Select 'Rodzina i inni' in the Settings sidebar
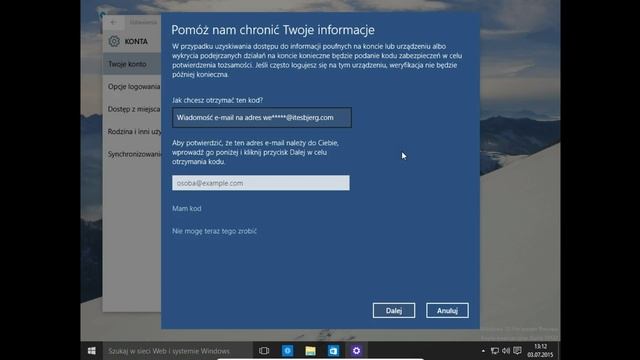The width and height of the screenshot is (640, 360). [132, 131]
